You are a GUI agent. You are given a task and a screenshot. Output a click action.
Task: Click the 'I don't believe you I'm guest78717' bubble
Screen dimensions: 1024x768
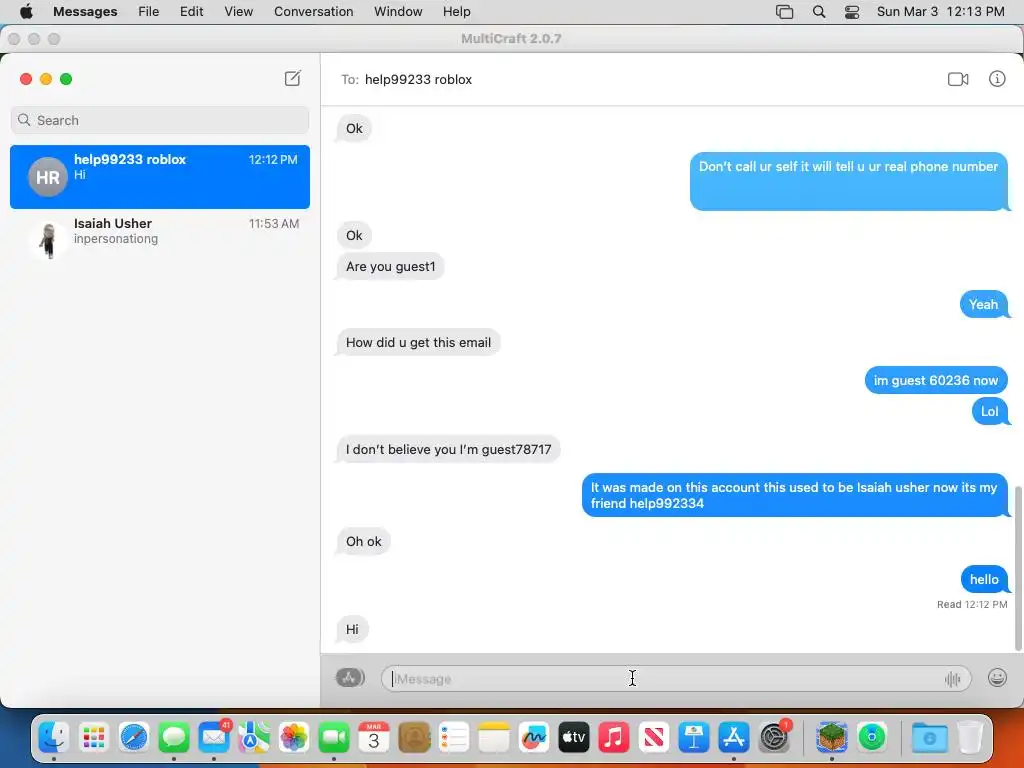pos(448,449)
